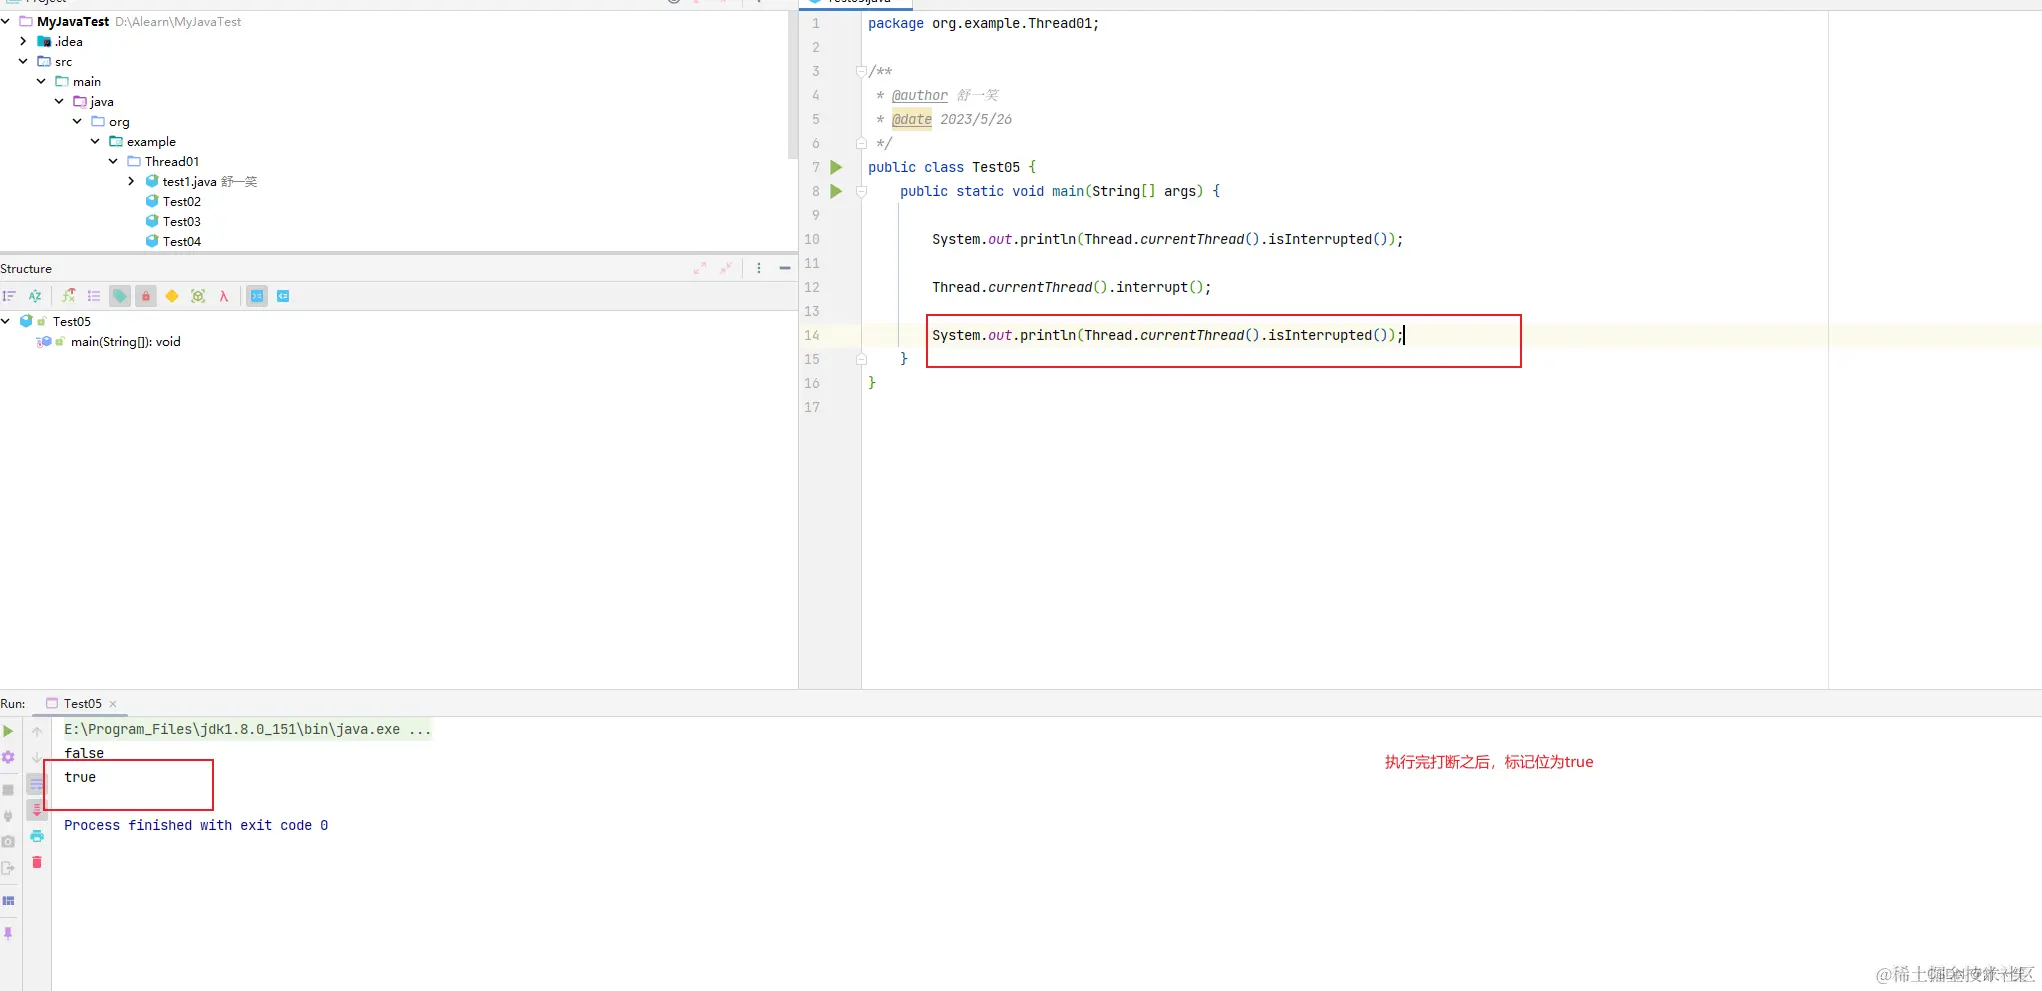
Task: Pin the Run tab
Action: pos(8,933)
